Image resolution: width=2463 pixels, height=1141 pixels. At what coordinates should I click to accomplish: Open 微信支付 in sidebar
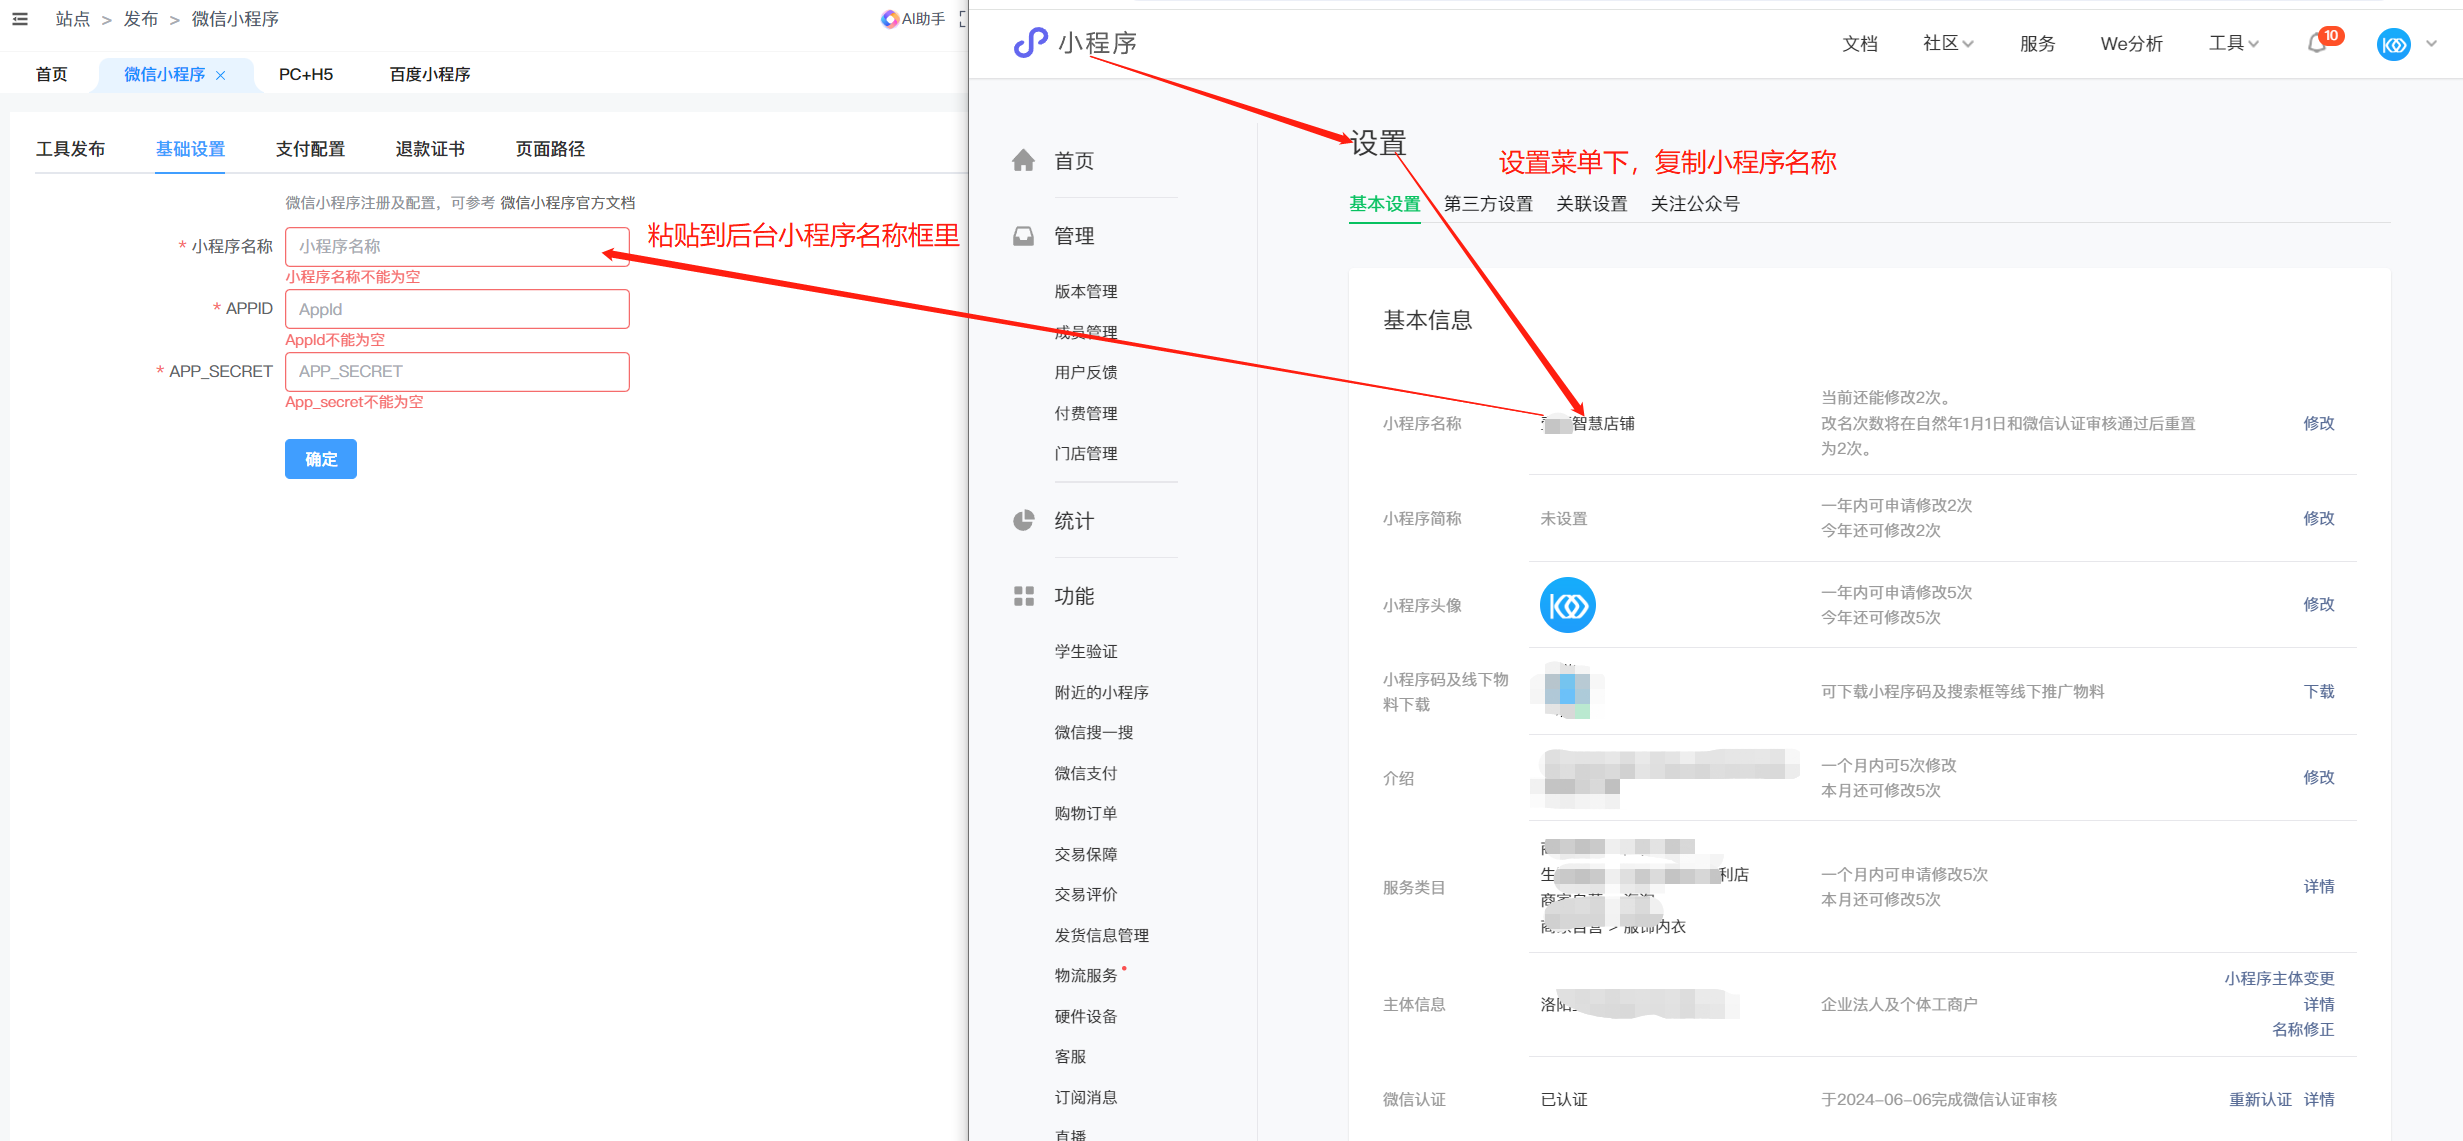coord(1086,773)
